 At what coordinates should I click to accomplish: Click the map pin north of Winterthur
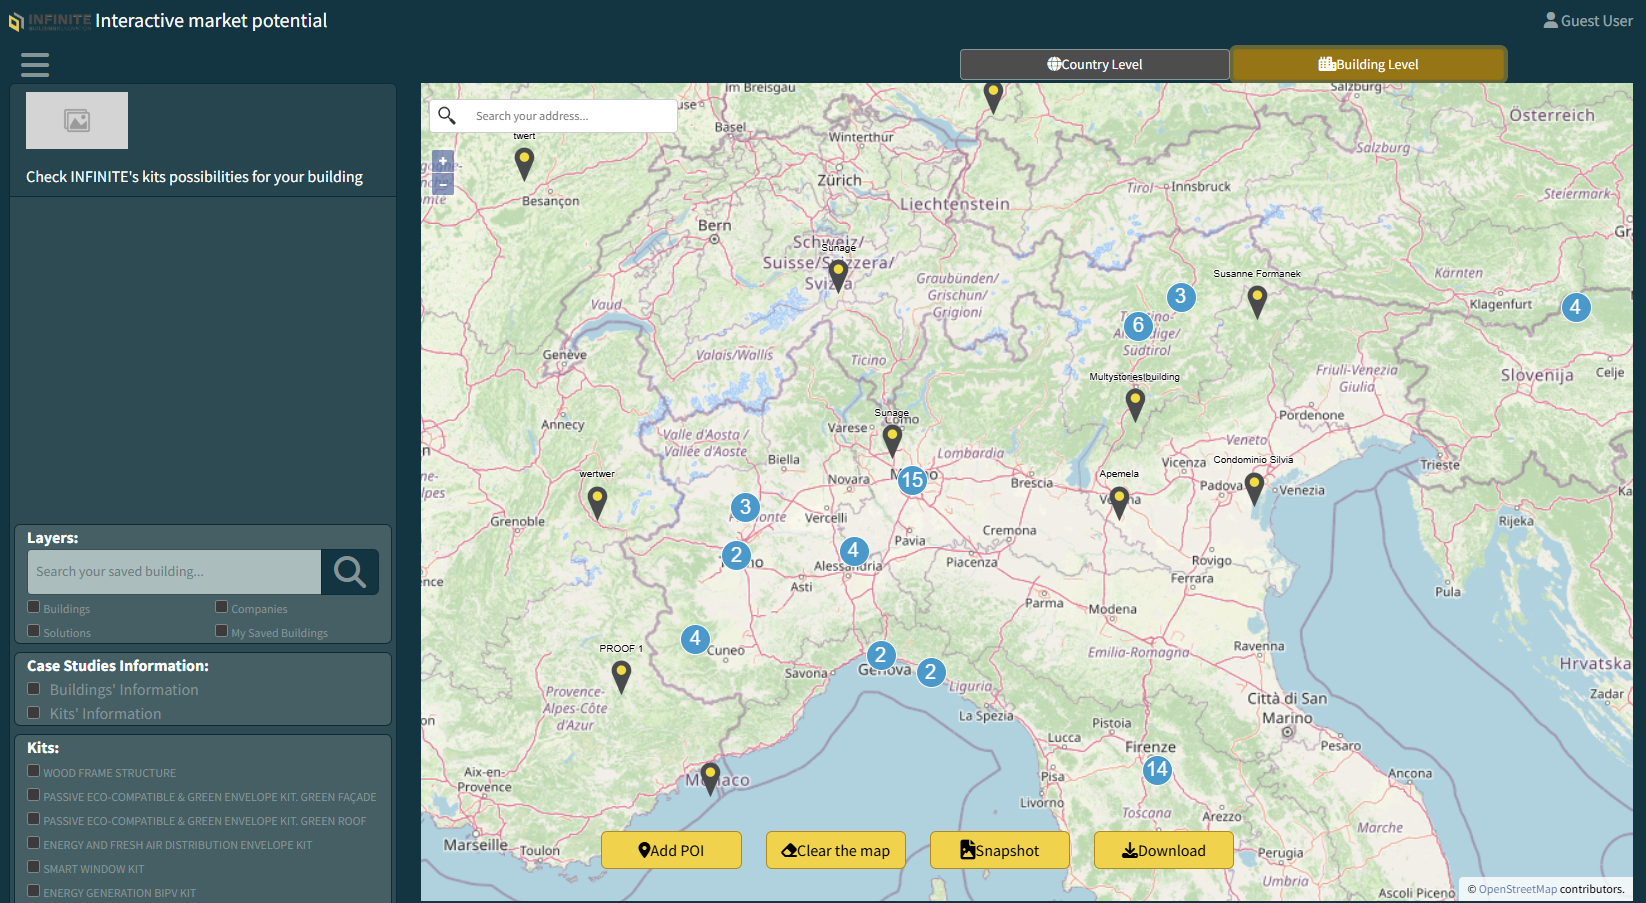pyautogui.click(x=993, y=96)
